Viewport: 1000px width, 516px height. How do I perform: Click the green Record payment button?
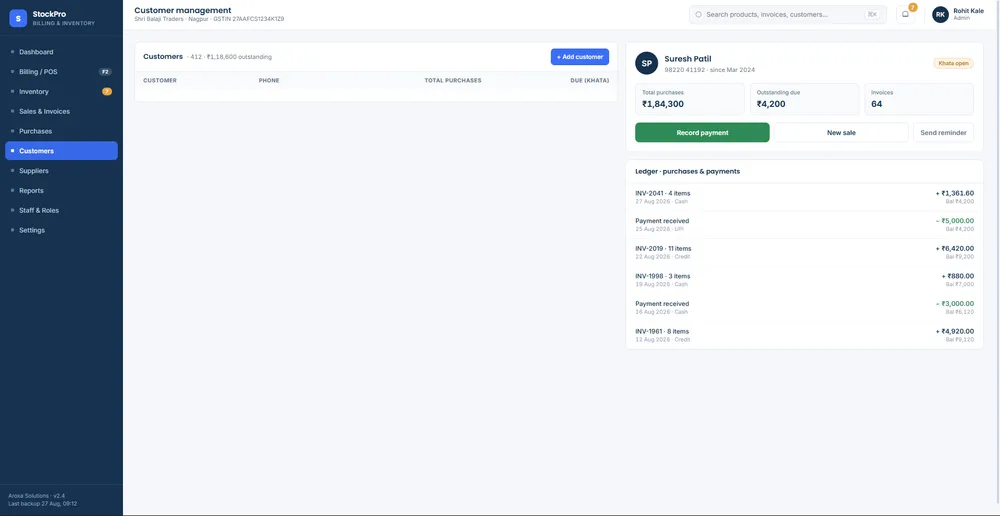(702, 133)
